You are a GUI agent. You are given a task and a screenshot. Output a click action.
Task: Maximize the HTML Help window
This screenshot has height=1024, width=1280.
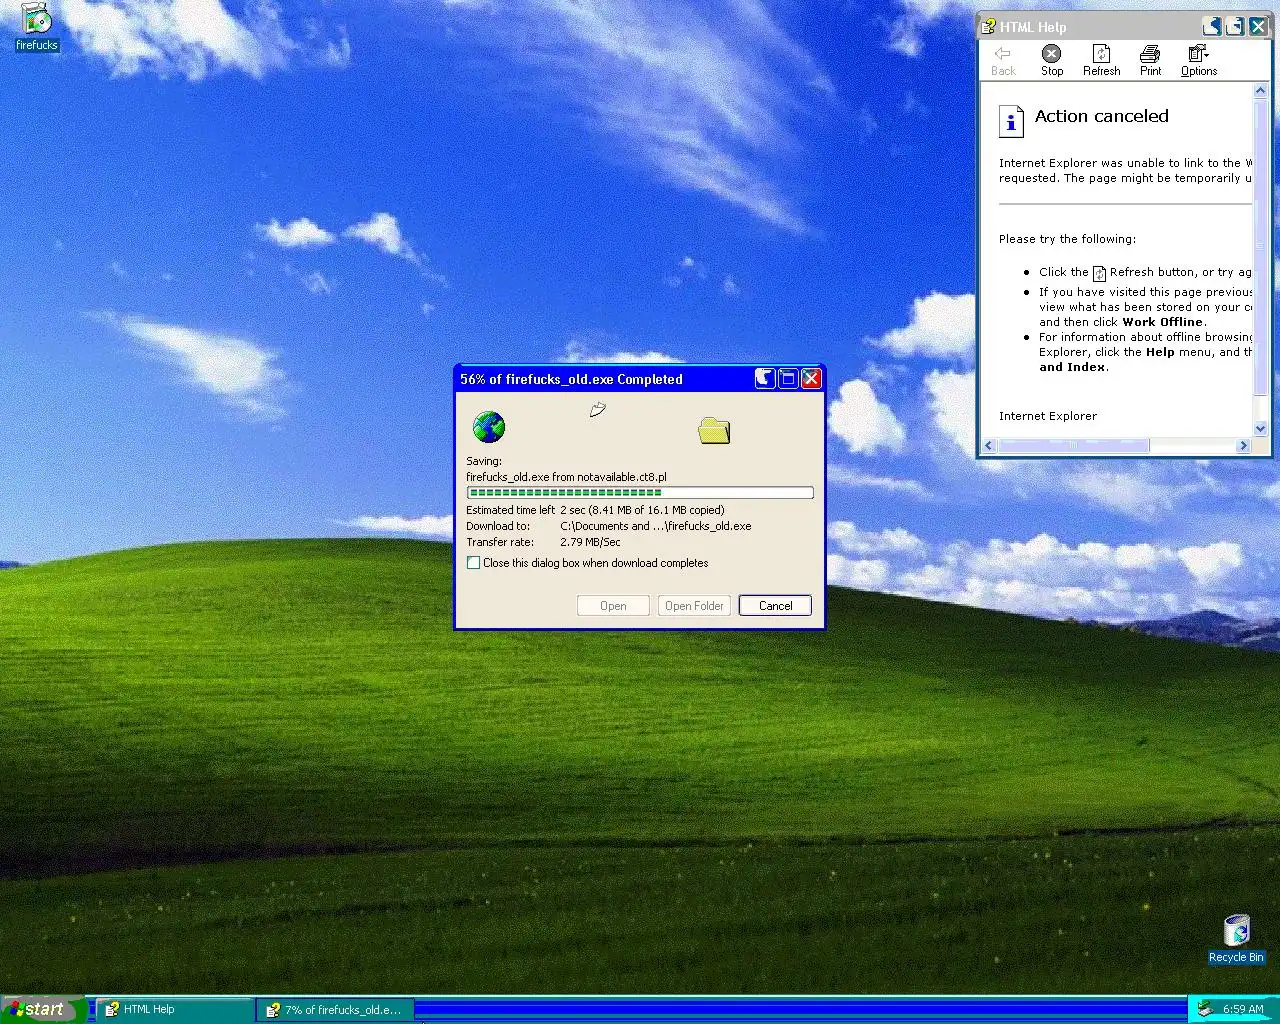[x=1235, y=26]
